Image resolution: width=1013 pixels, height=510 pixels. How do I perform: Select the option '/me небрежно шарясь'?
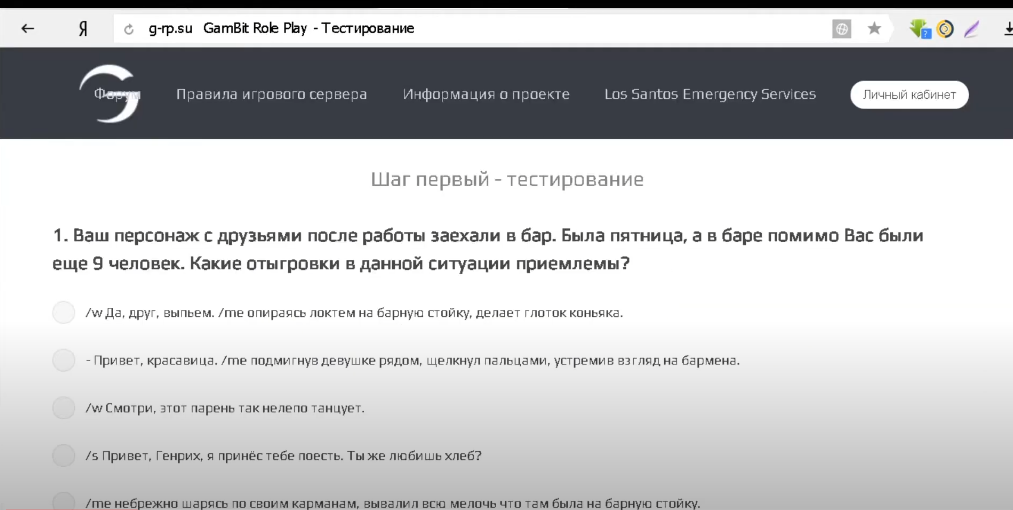pos(63,502)
